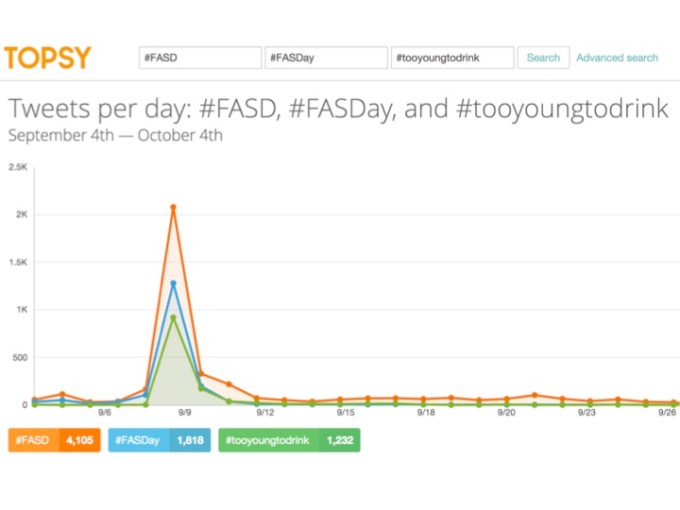Click the #tooyoungtodrink total count 1,232
This screenshot has height=510, width=680.
(x=339, y=440)
